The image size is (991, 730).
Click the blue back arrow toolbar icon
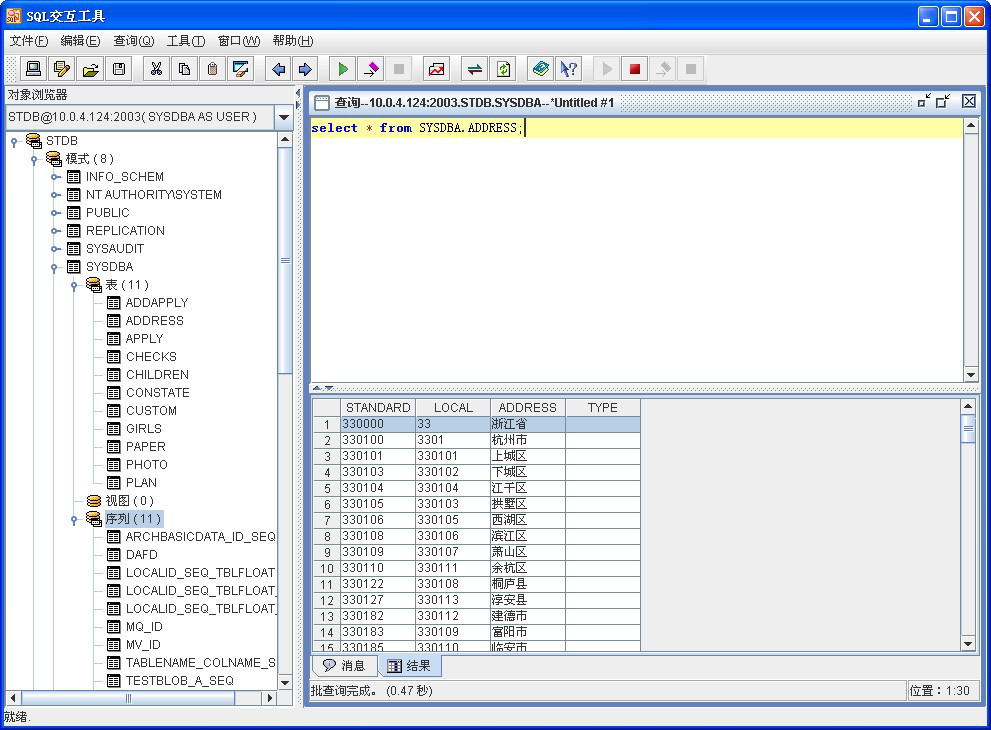[278, 69]
